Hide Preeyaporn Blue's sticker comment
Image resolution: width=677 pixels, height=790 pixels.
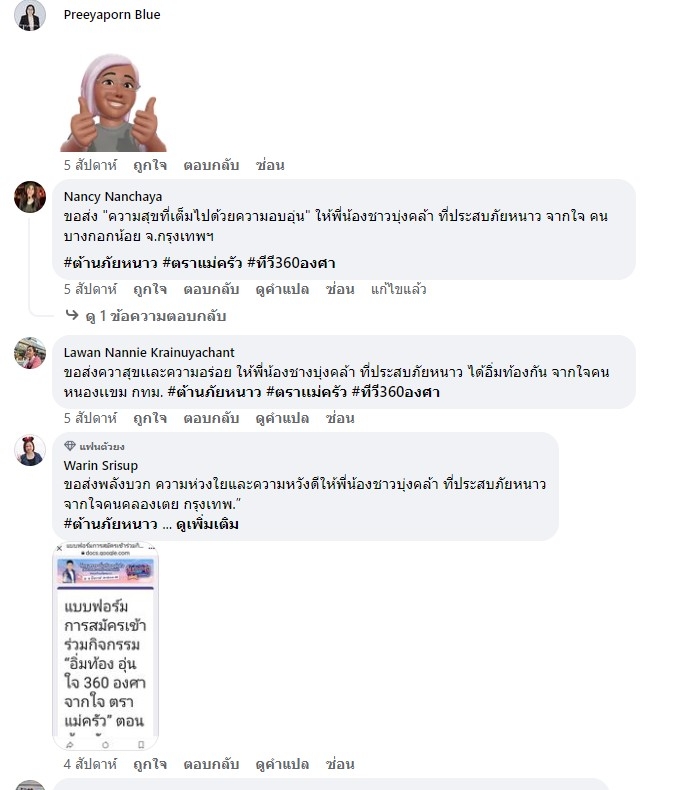(x=270, y=165)
